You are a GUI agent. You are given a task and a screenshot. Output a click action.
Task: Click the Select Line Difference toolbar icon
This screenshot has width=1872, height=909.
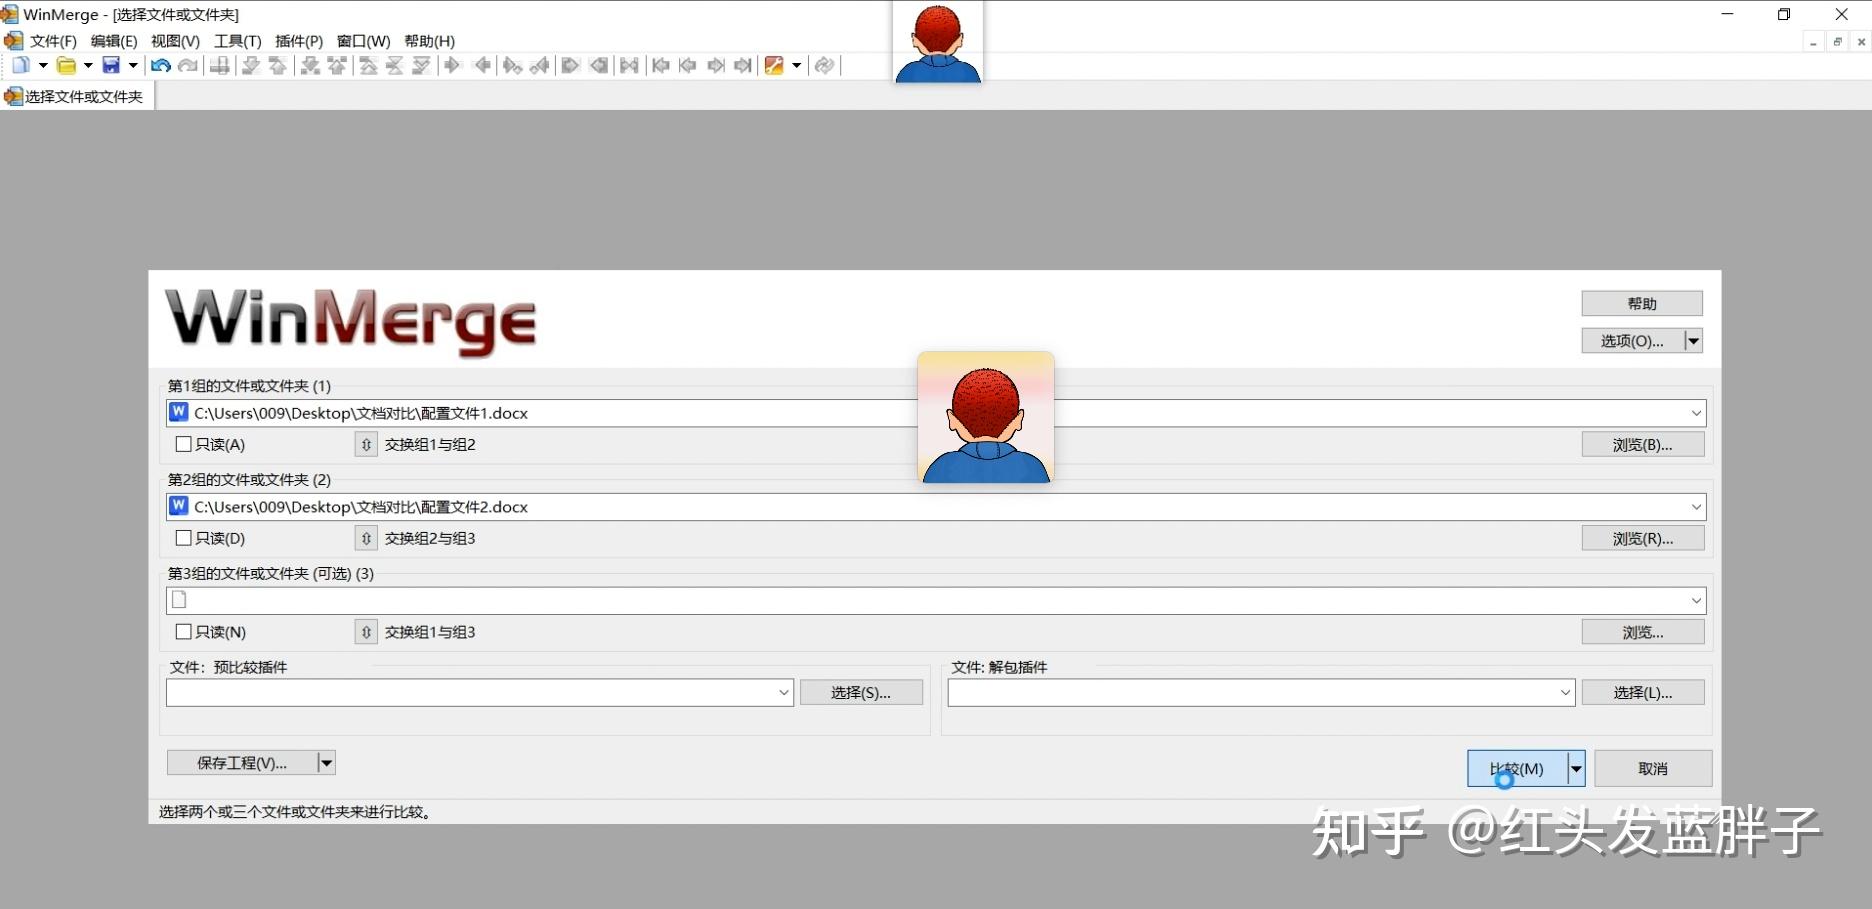[x=220, y=65]
